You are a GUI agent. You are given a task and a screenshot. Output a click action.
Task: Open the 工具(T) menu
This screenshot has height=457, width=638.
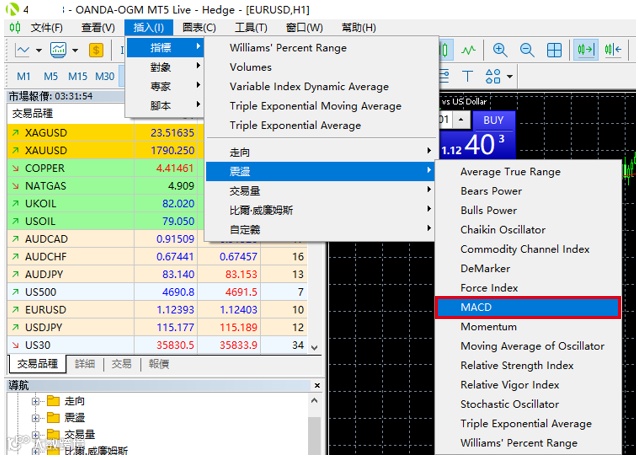pyautogui.click(x=251, y=28)
